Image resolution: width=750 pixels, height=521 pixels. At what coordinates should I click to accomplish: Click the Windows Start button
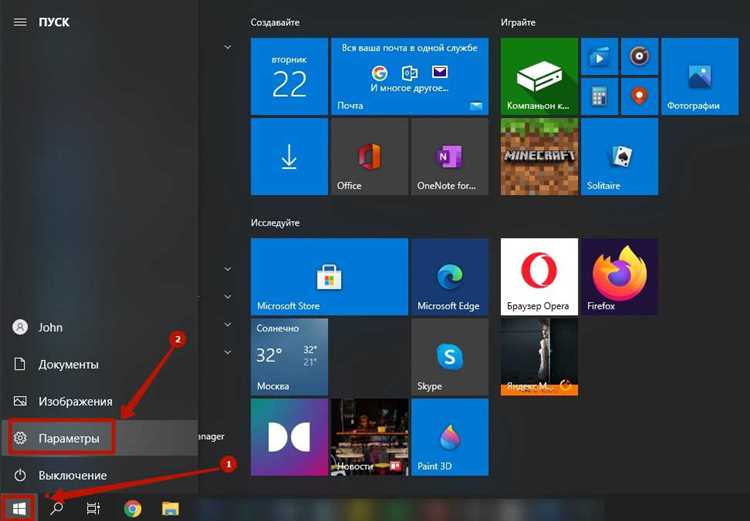click(x=19, y=508)
